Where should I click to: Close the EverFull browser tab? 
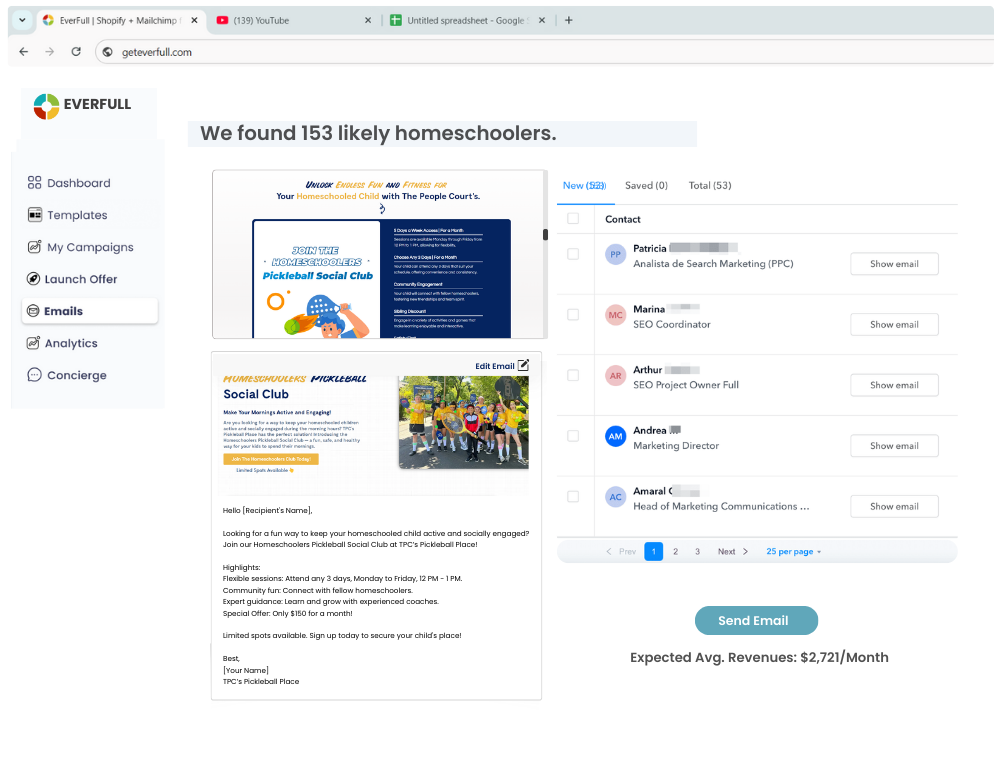(x=195, y=20)
